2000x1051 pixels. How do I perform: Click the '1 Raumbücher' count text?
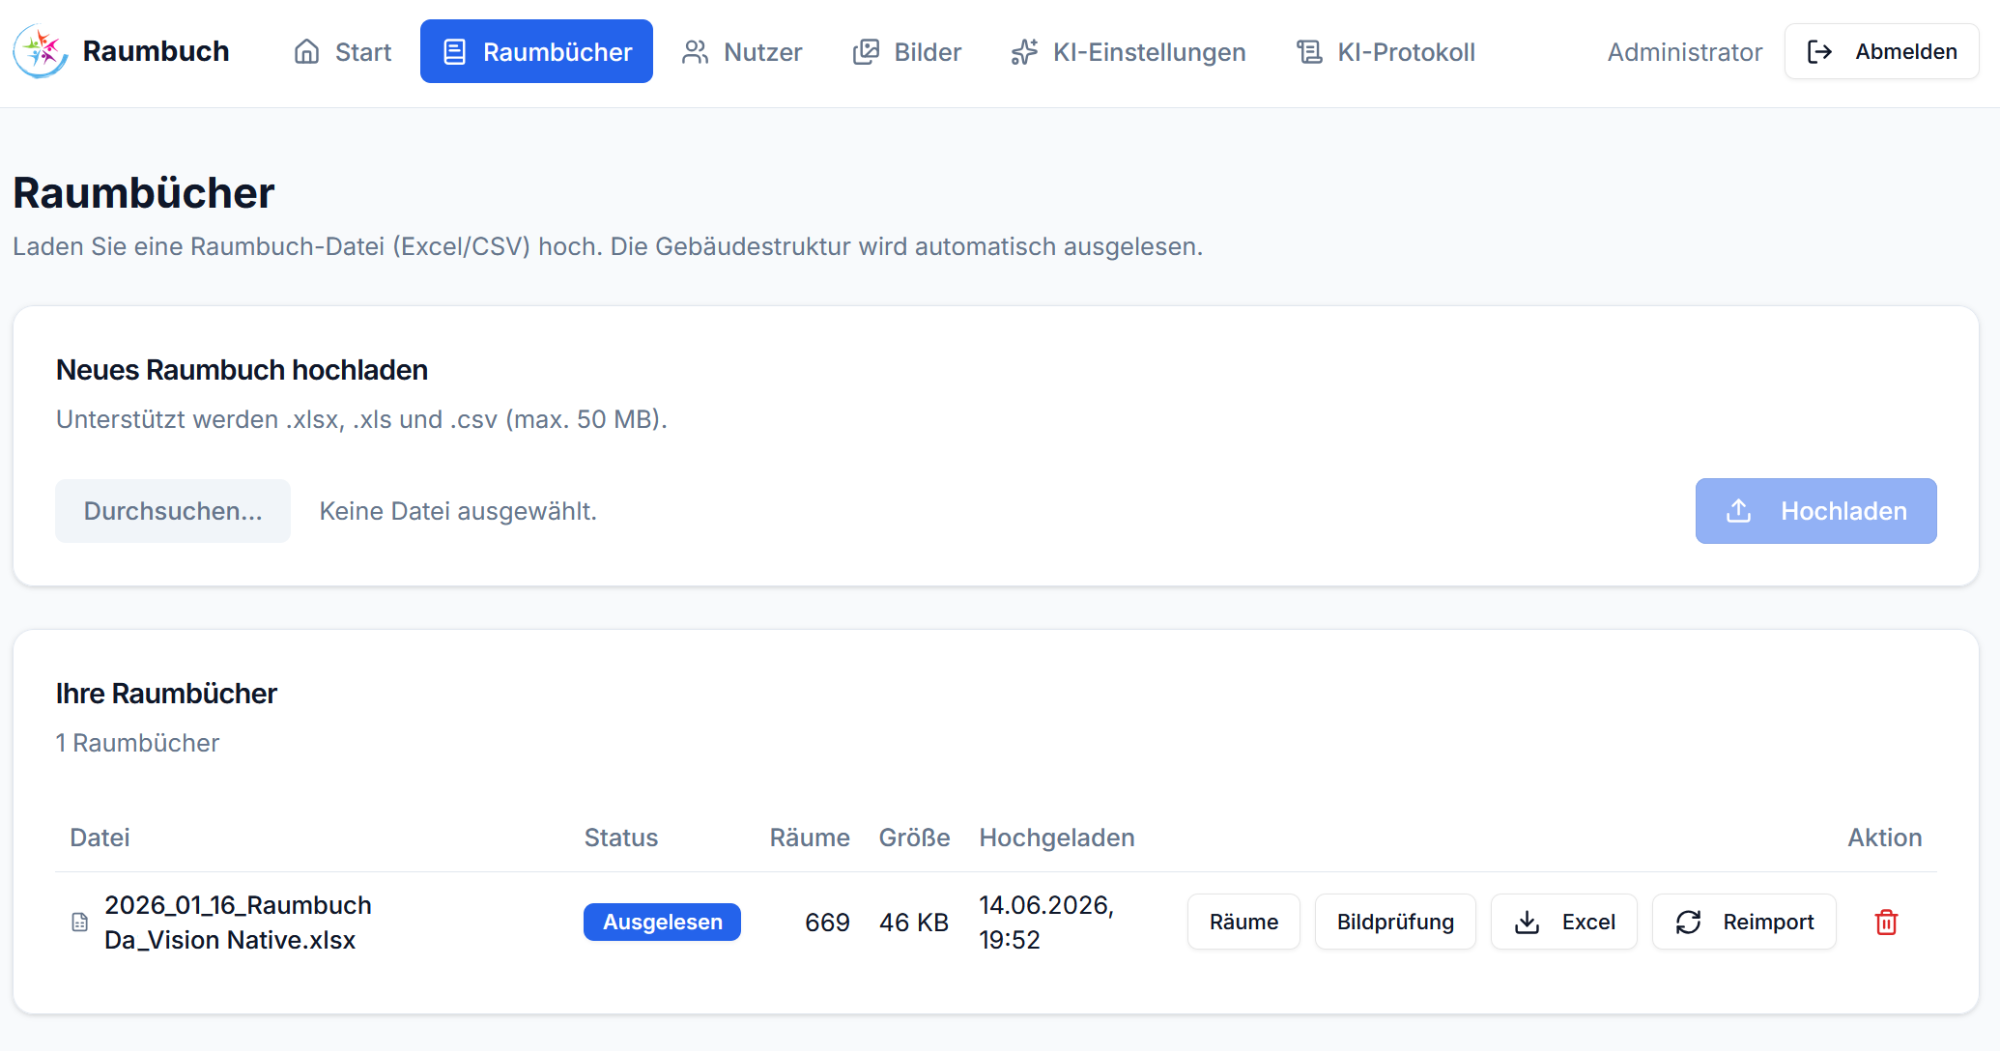(x=137, y=743)
